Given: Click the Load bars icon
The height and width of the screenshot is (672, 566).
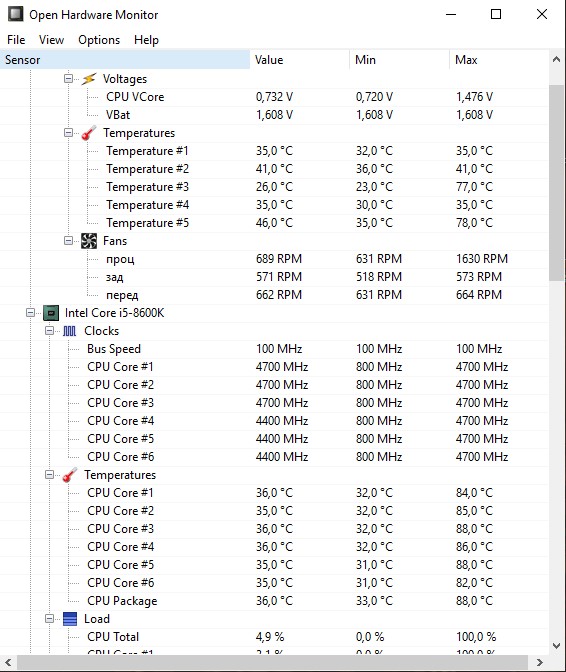Looking at the screenshot, I should pyautogui.click(x=70, y=619).
